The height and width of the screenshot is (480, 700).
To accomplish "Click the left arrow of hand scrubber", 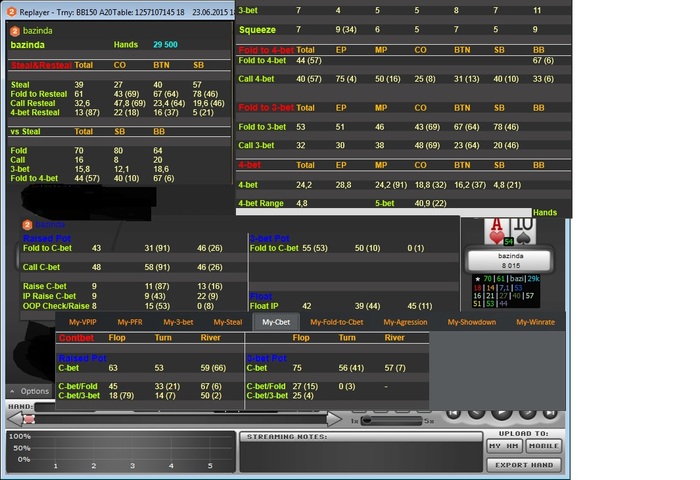I will pos(15,419).
